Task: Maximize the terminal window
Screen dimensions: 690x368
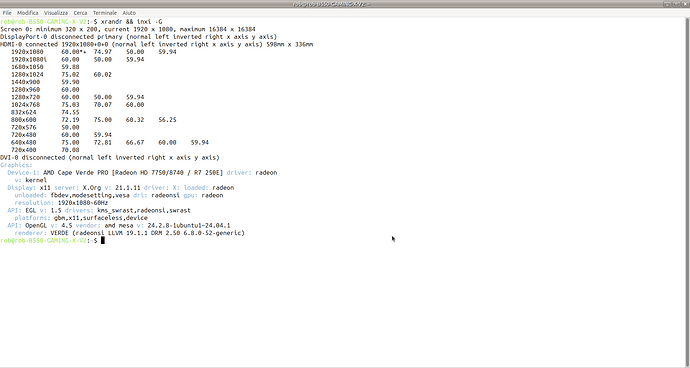Action: pos(676,4)
